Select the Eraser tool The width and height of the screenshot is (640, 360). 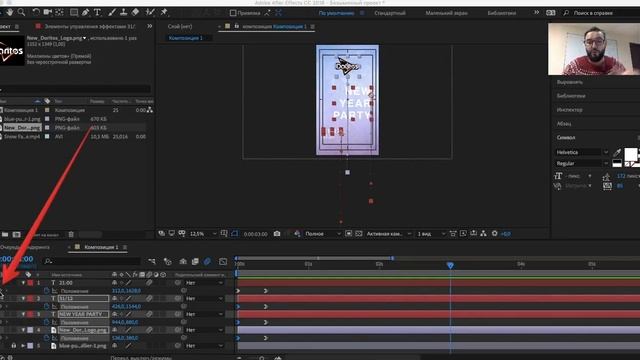pos(135,13)
